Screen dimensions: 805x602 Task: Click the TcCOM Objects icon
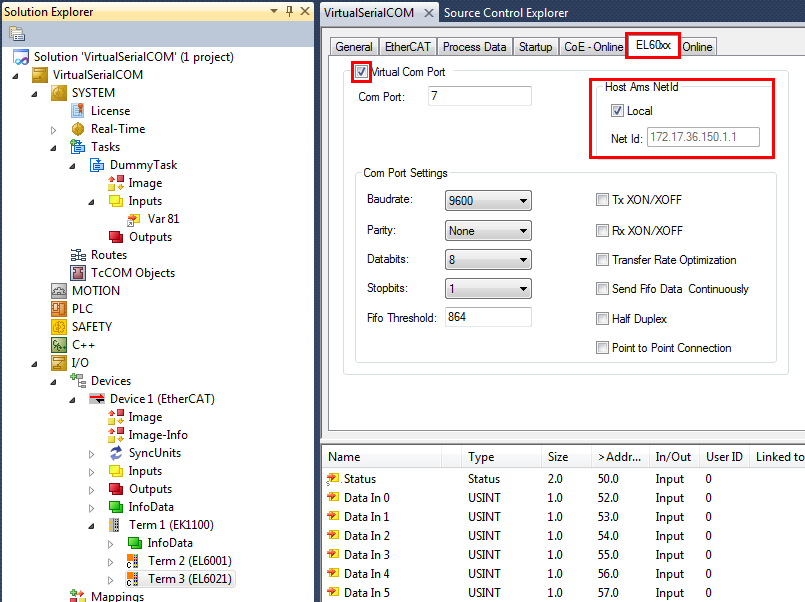point(78,273)
